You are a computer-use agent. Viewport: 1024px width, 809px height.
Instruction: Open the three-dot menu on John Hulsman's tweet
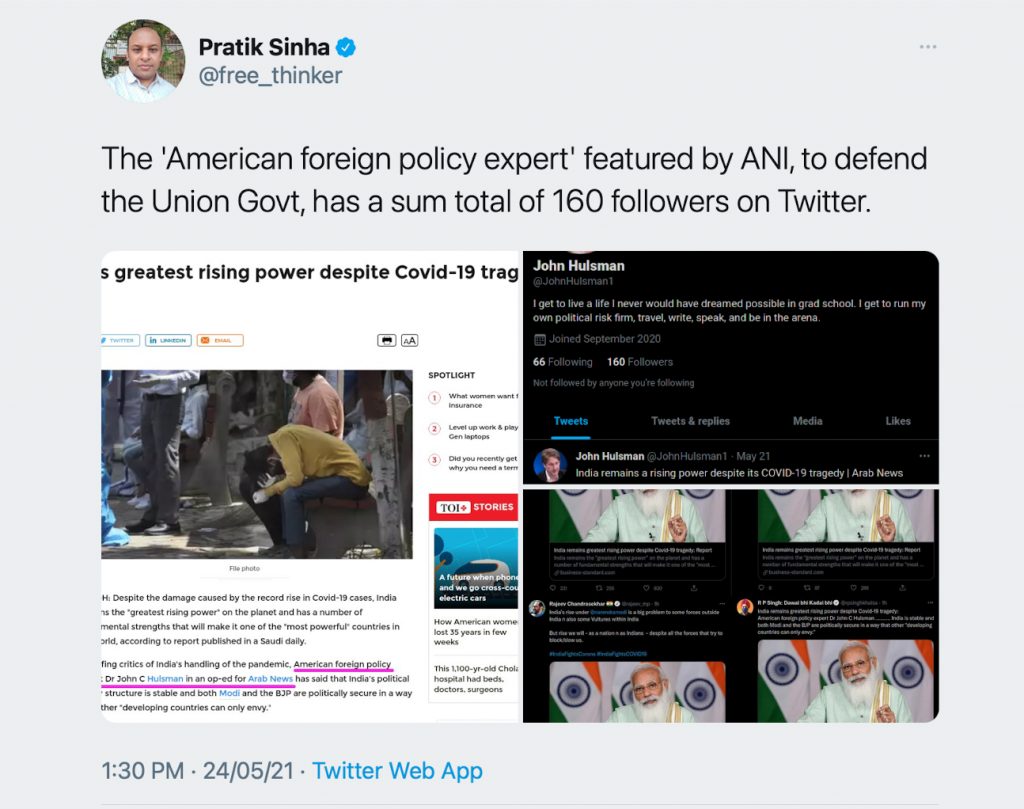[924, 456]
